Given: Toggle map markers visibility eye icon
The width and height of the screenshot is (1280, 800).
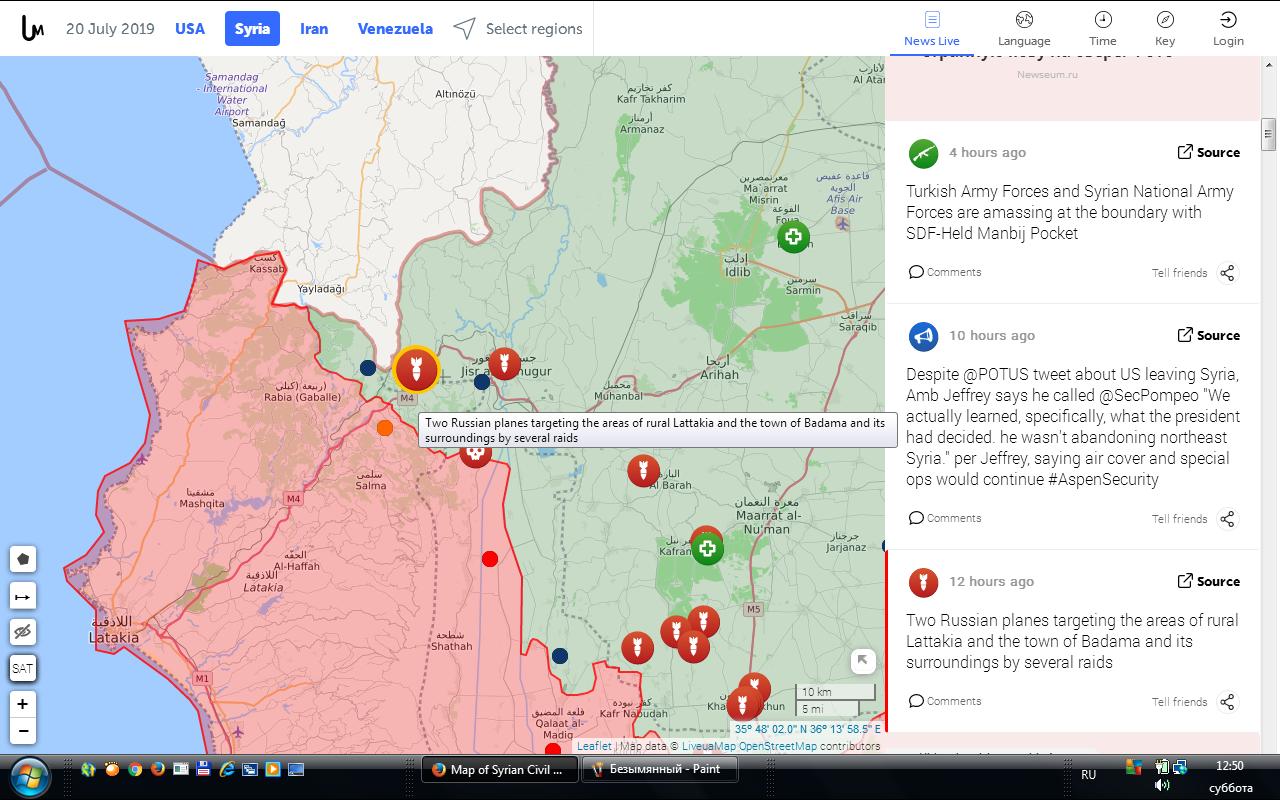Looking at the screenshot, I should click(23, 632).
